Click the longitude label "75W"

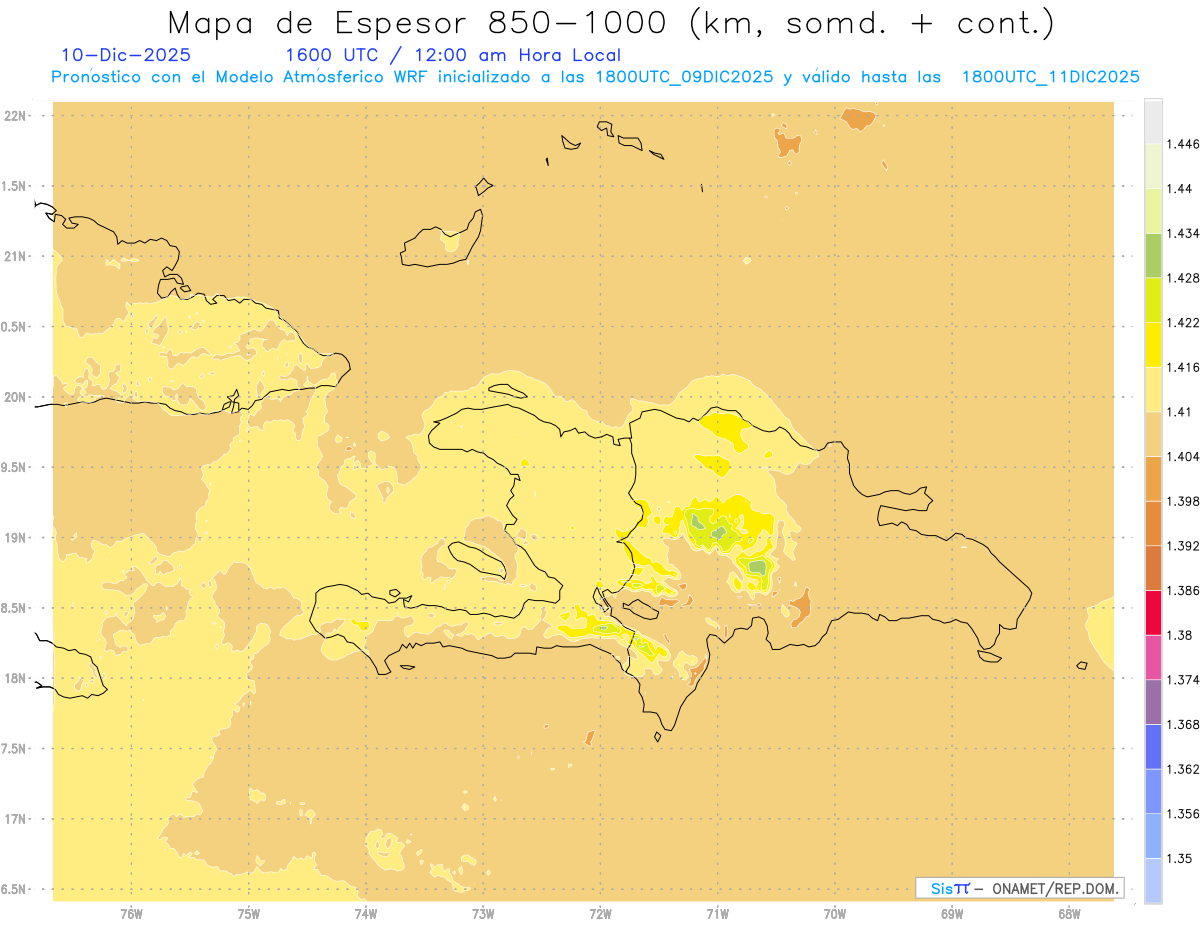click(x=248, y=913)
